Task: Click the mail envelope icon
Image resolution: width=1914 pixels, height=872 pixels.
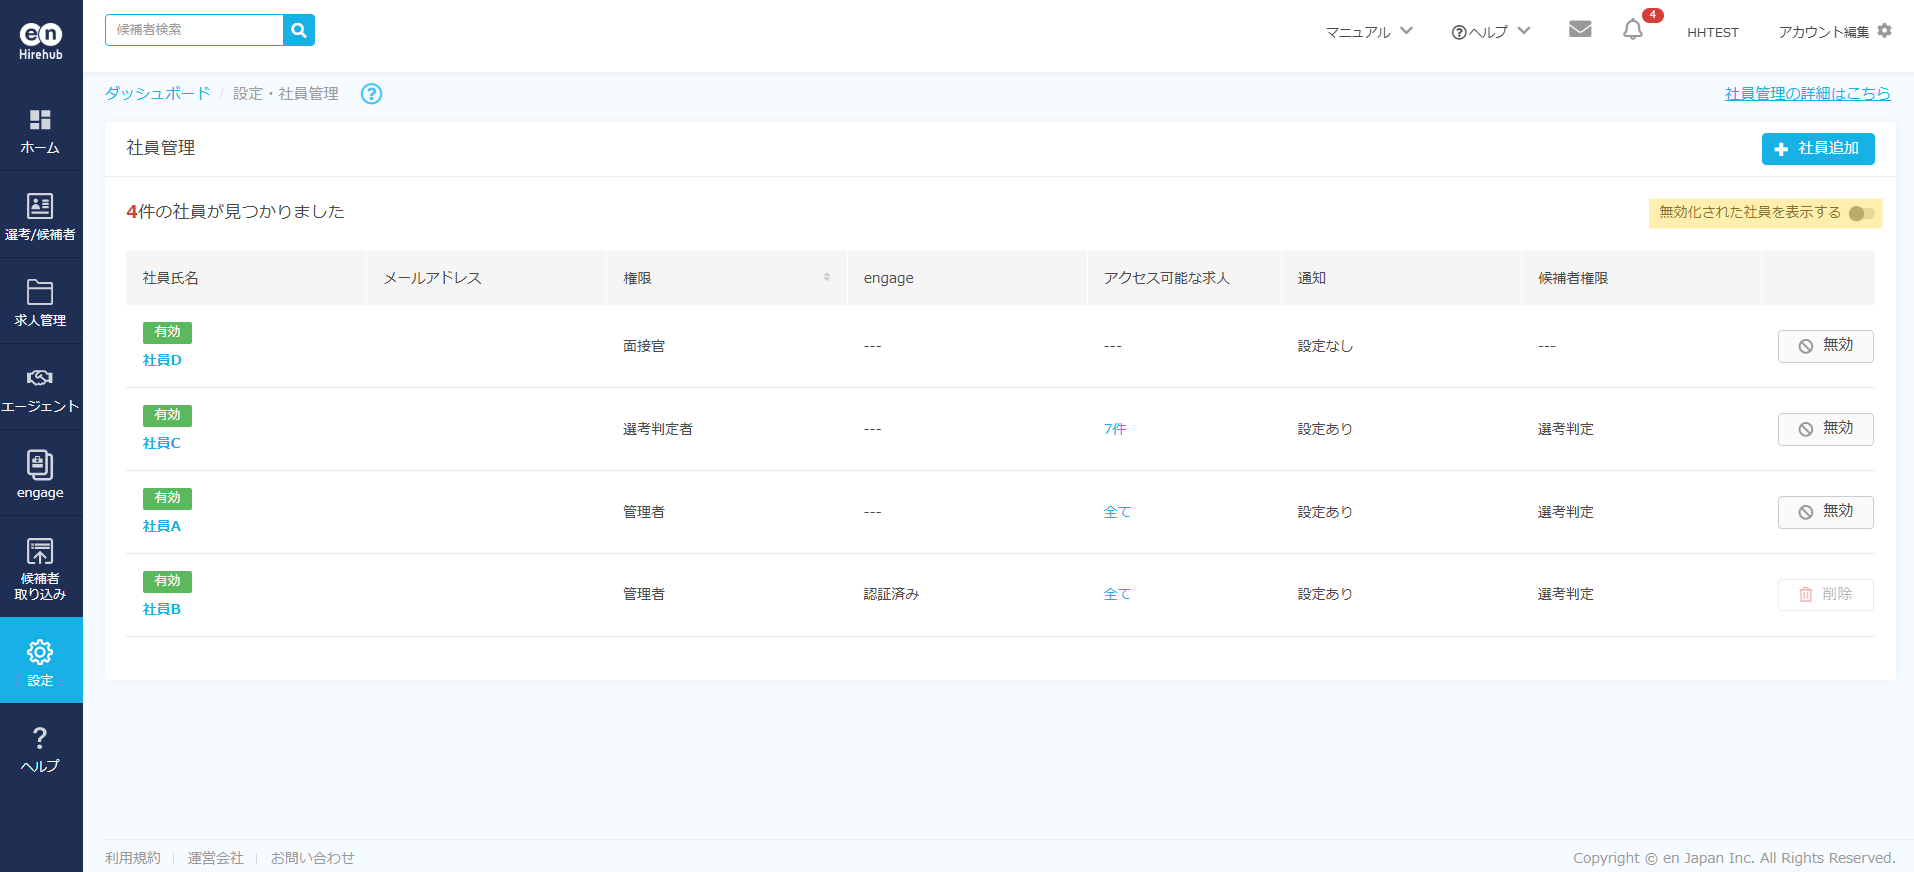Action: [1580, 30]
